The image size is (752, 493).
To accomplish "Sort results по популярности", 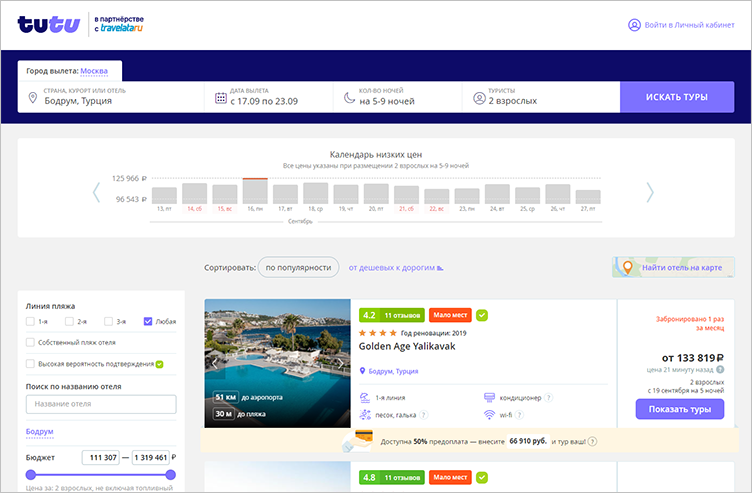I will point(298,268).
